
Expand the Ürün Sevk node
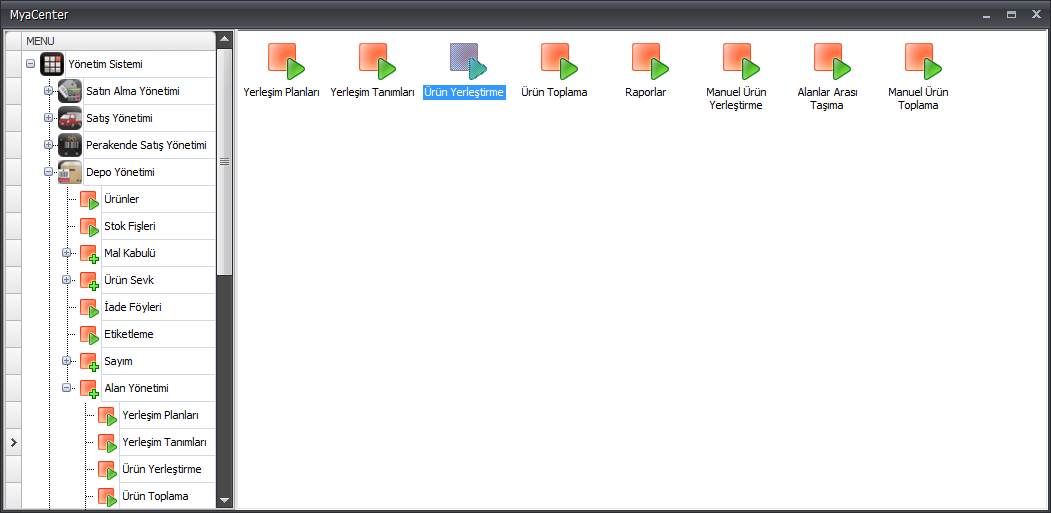pyautogui.click(x=66, y=280)
